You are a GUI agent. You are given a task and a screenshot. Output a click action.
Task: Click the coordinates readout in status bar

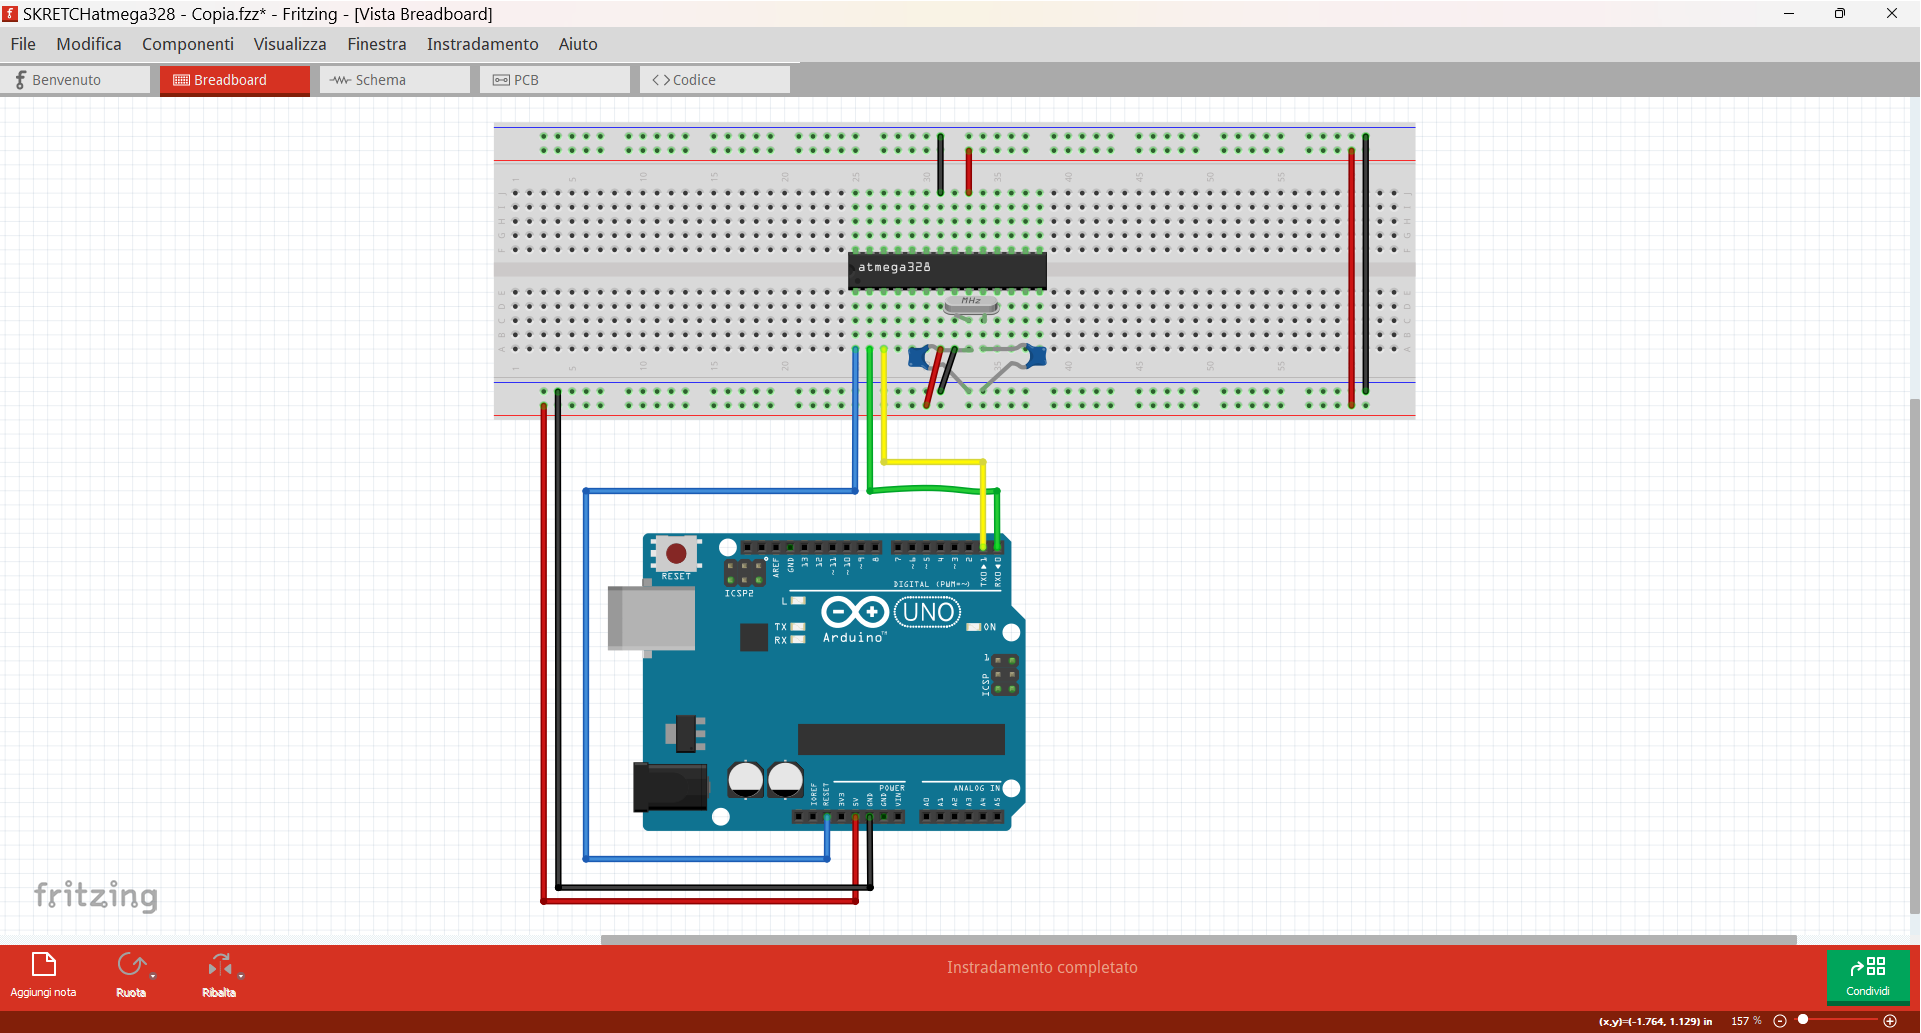pos(1655,1021)
